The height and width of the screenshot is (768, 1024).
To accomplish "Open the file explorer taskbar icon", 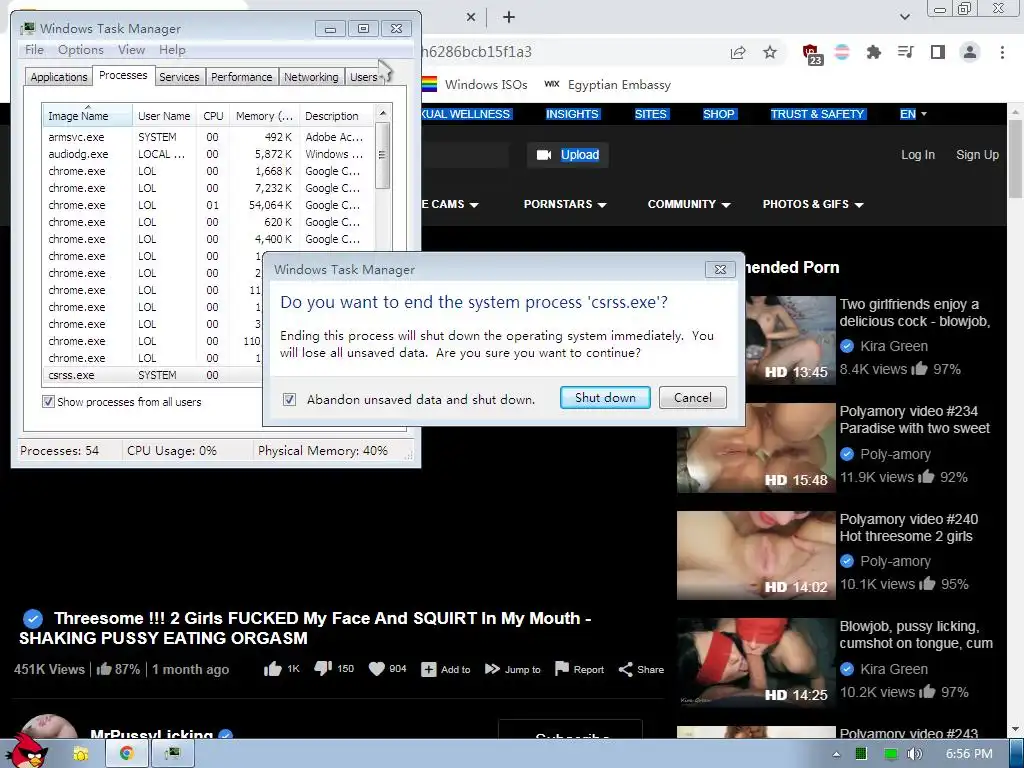I will point(80,754).
